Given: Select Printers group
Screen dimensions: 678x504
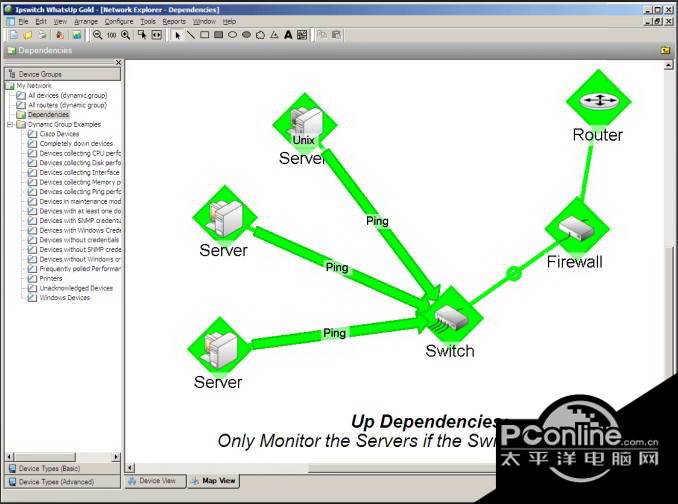Looking at the screenshot, I should coord(51,279).
